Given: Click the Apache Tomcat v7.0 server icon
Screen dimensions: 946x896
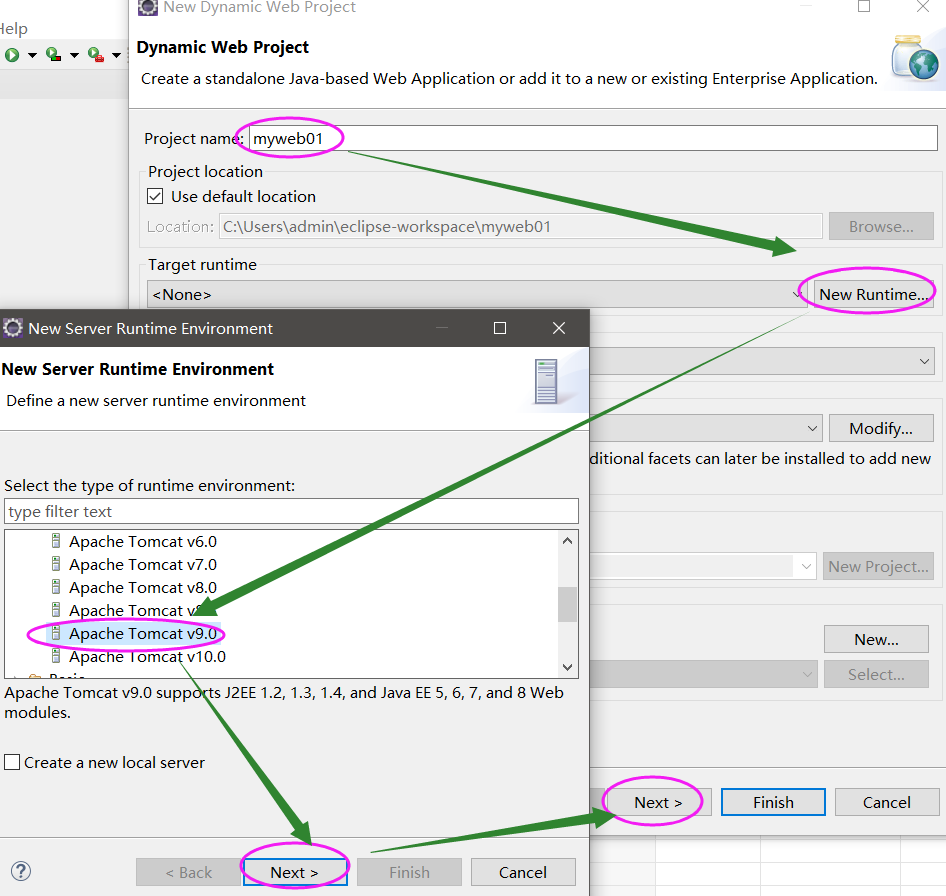Looking at the screenshot, I should point(56,564).
